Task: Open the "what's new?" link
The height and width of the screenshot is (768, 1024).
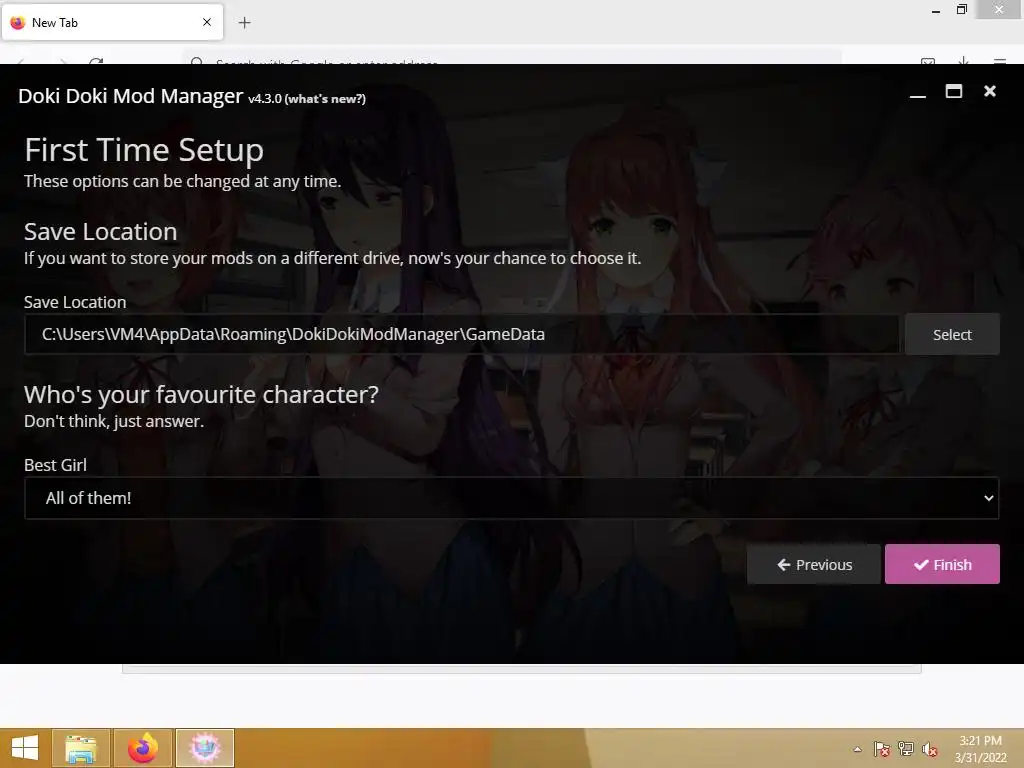Action: (325, 99)
